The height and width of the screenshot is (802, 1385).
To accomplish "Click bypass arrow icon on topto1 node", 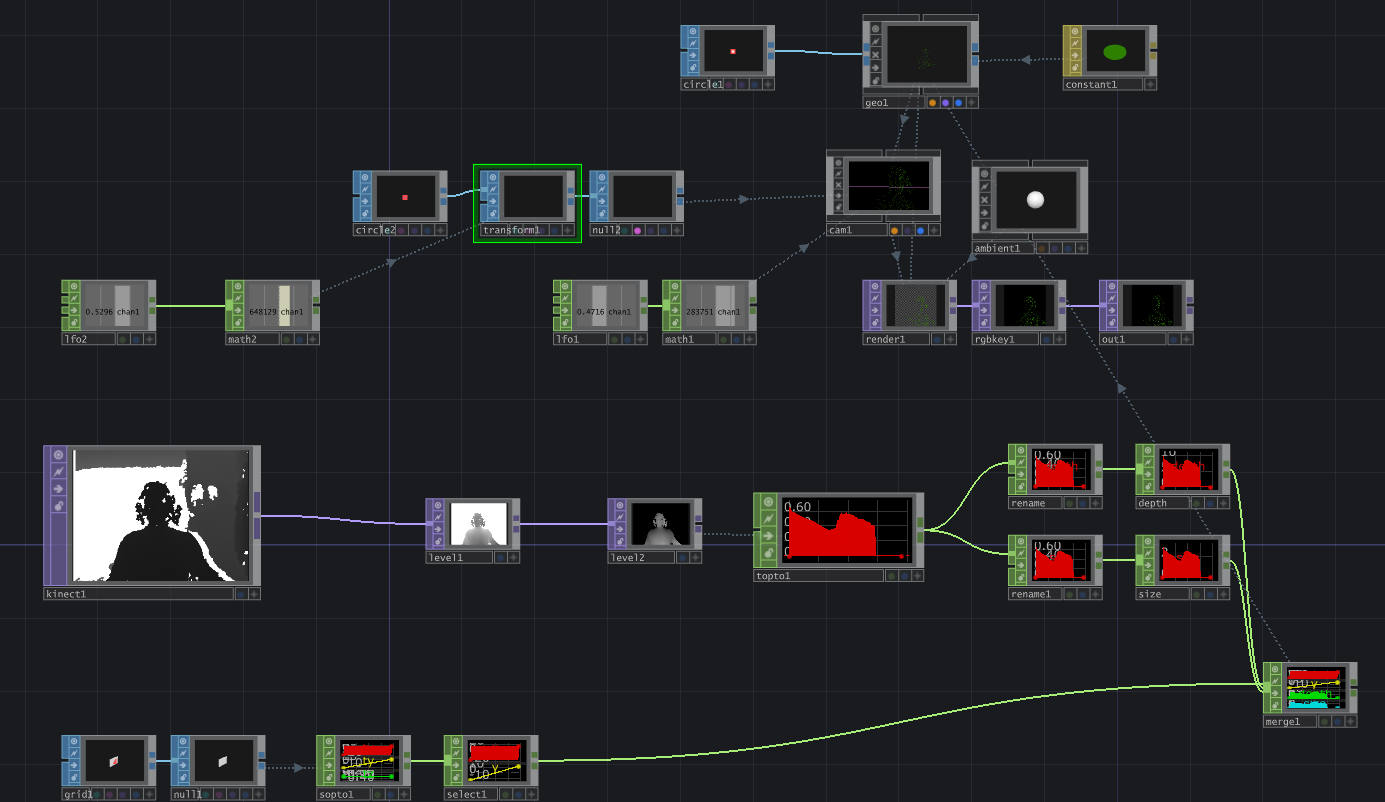I will [768, 535].
